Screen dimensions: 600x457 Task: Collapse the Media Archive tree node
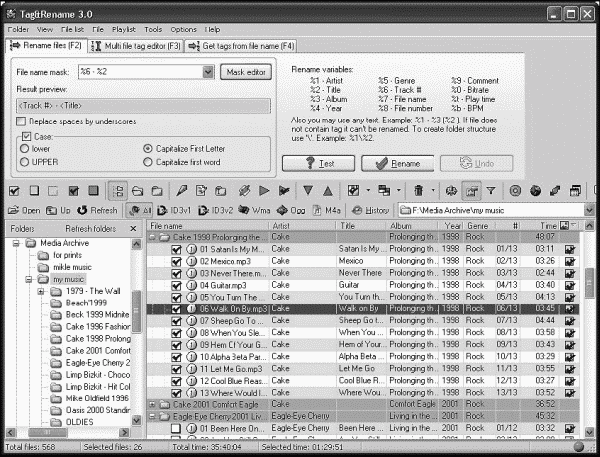coord(16,243)
